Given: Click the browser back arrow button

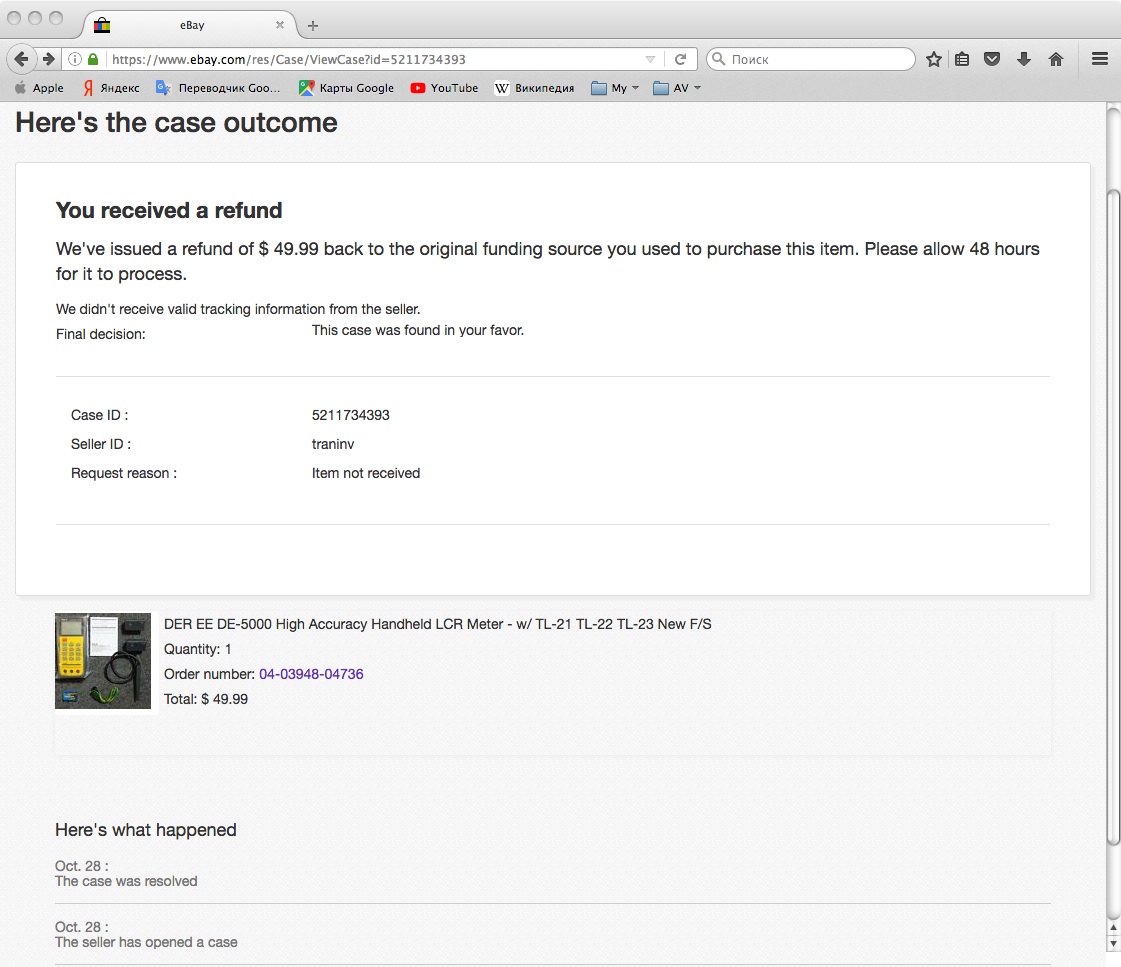Looking at the screenshot, I should click(x=22, y=59).
